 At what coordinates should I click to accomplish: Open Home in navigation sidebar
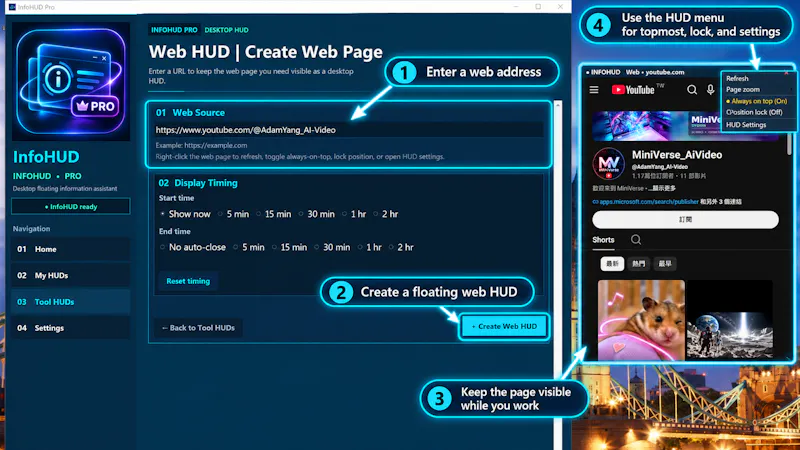(70, 249)
